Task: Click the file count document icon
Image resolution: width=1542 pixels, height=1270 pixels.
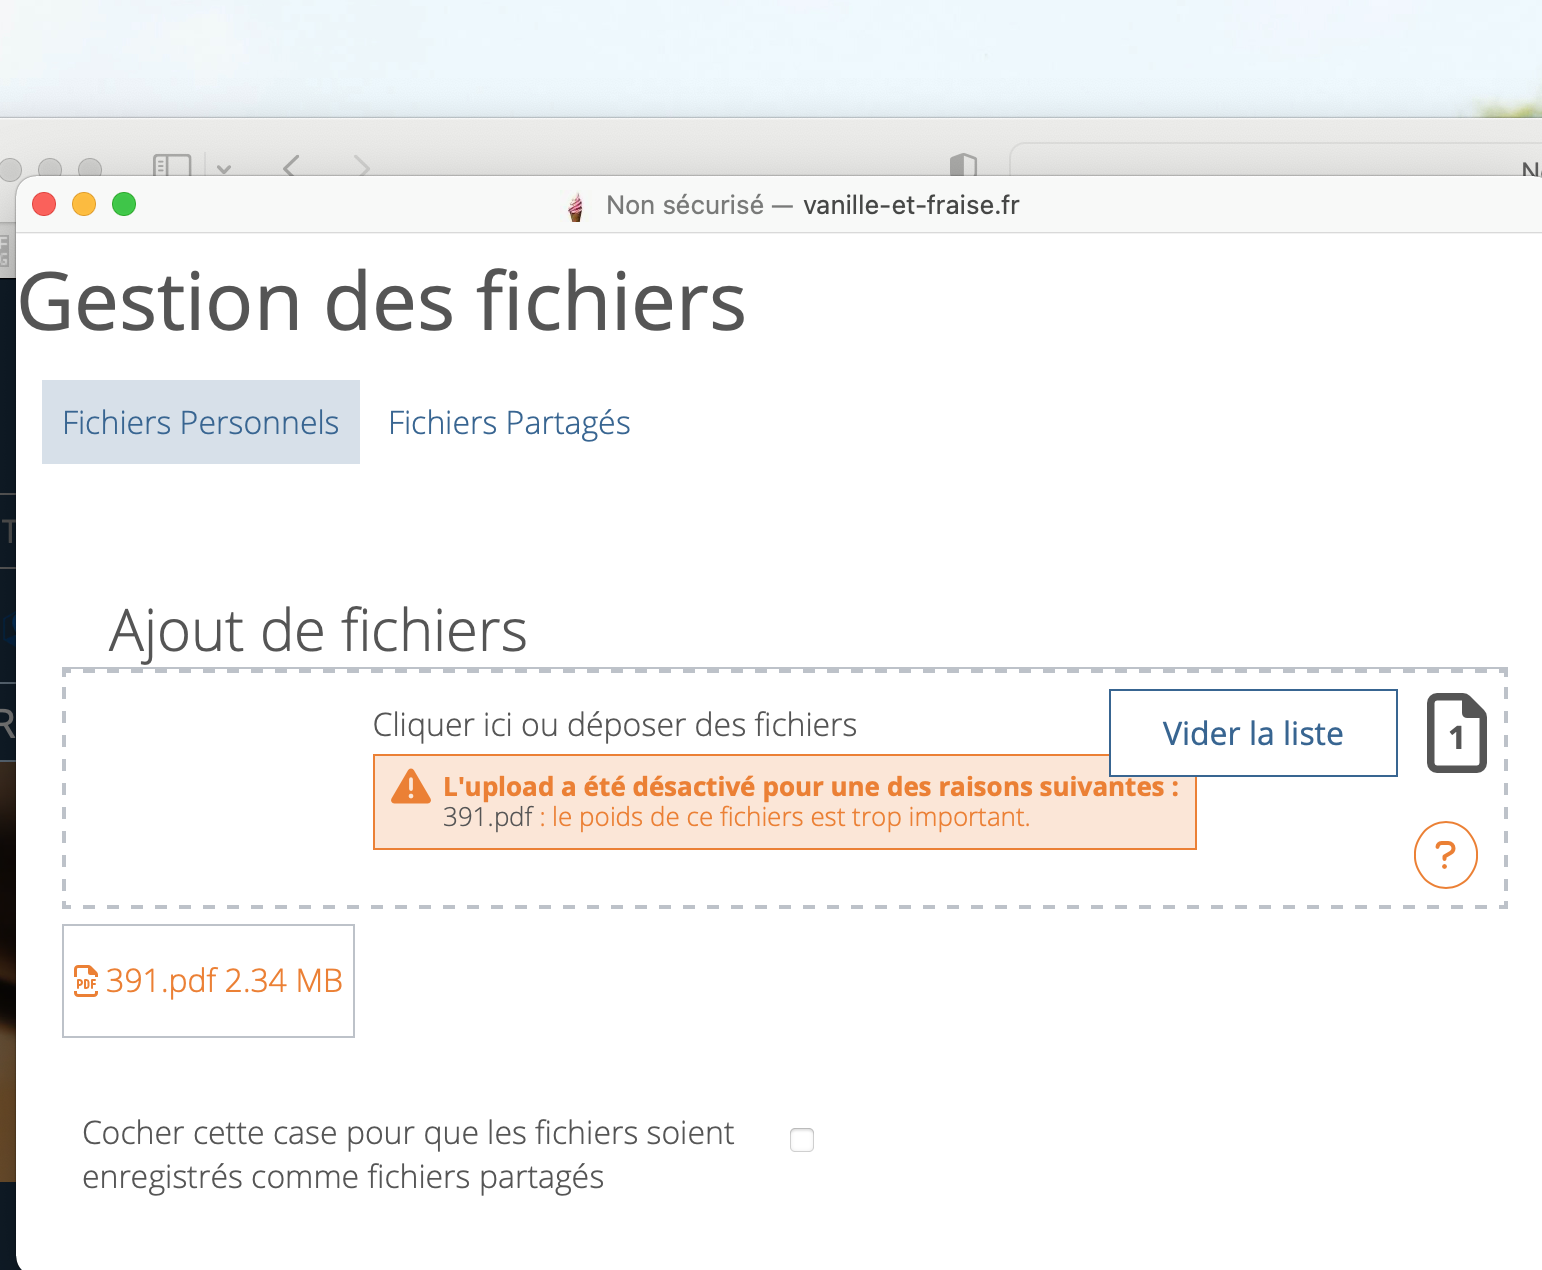Action: click(x=1456, y=733)
